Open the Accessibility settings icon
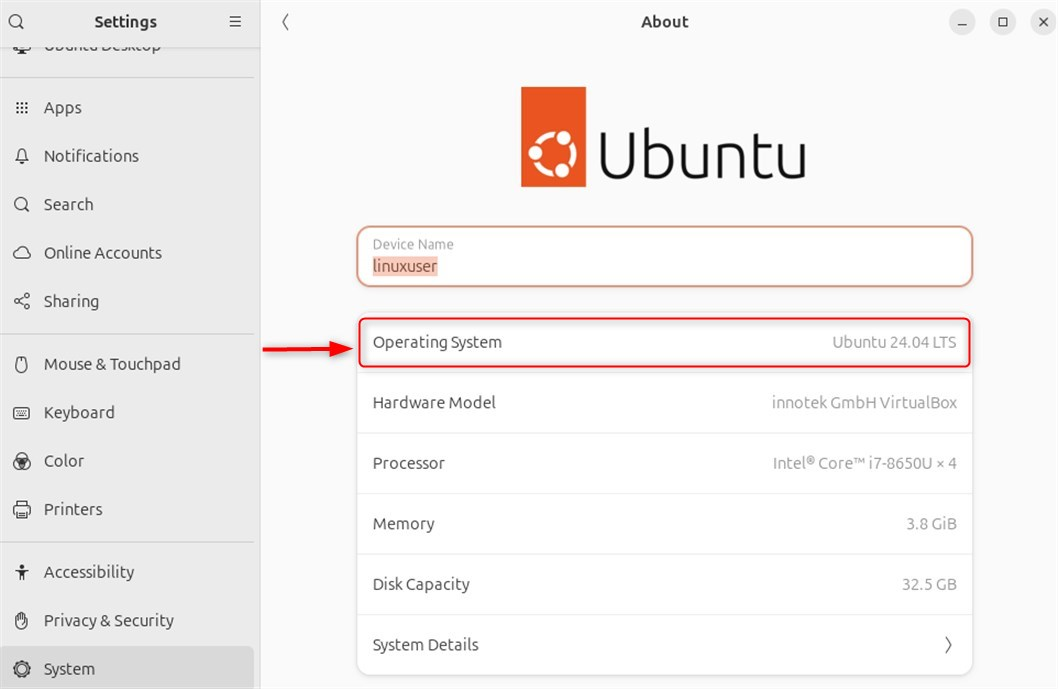Image resolution: width=1058 pixels, height=689 pixels. coord(22,571)
